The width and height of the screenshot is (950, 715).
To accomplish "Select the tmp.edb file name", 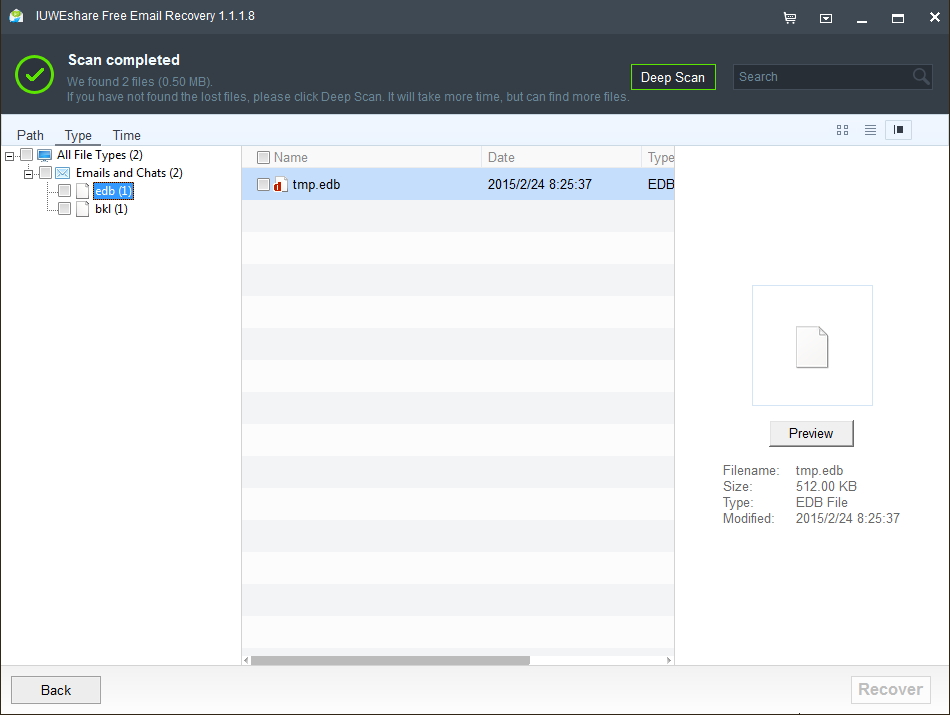I will point(316,184).
